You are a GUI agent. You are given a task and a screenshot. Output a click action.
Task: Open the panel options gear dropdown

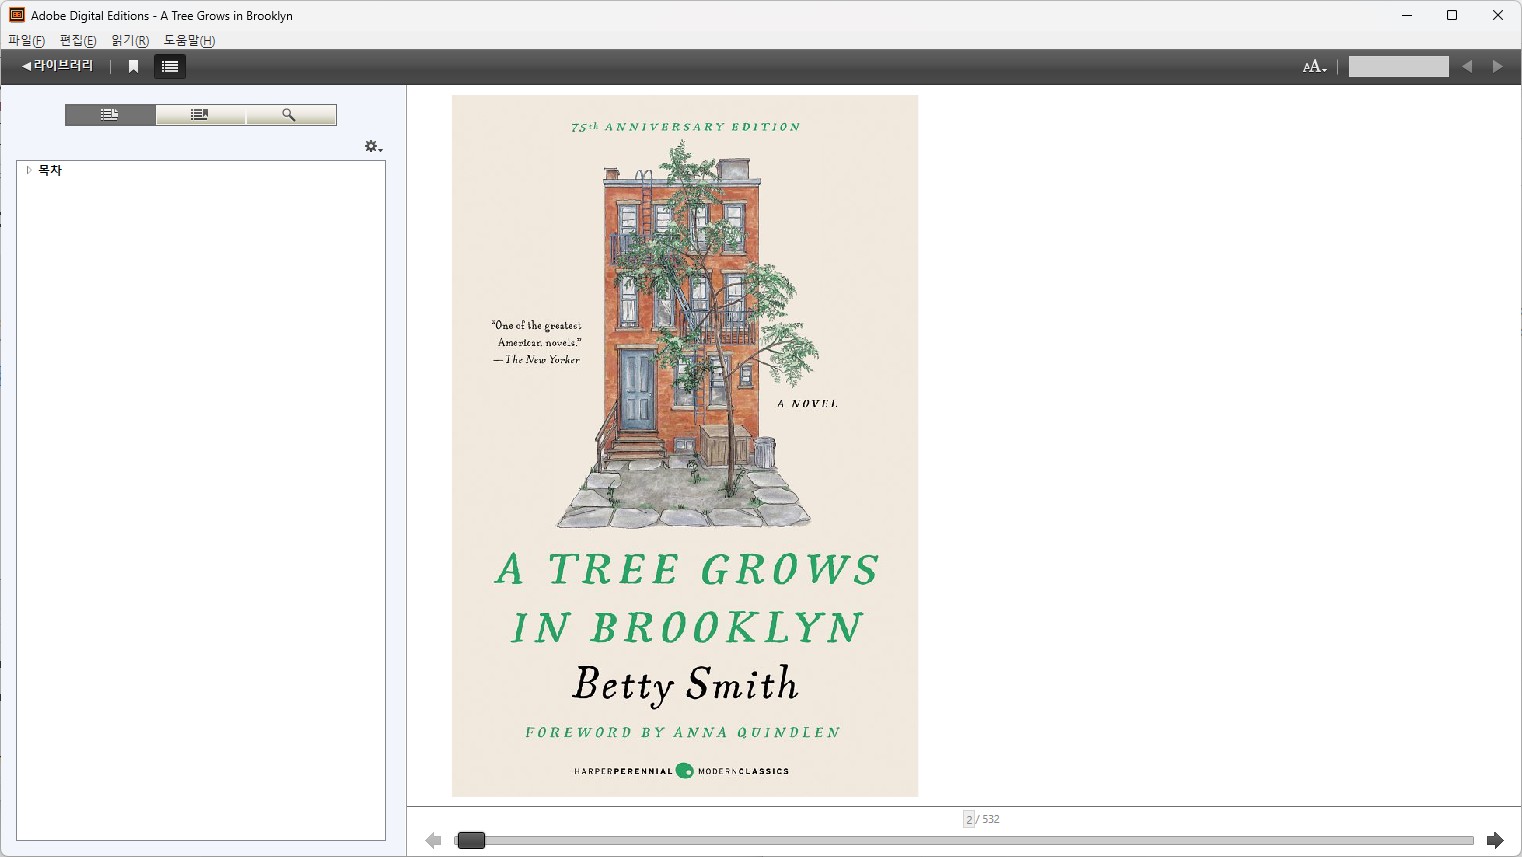(x=373, y=147)
